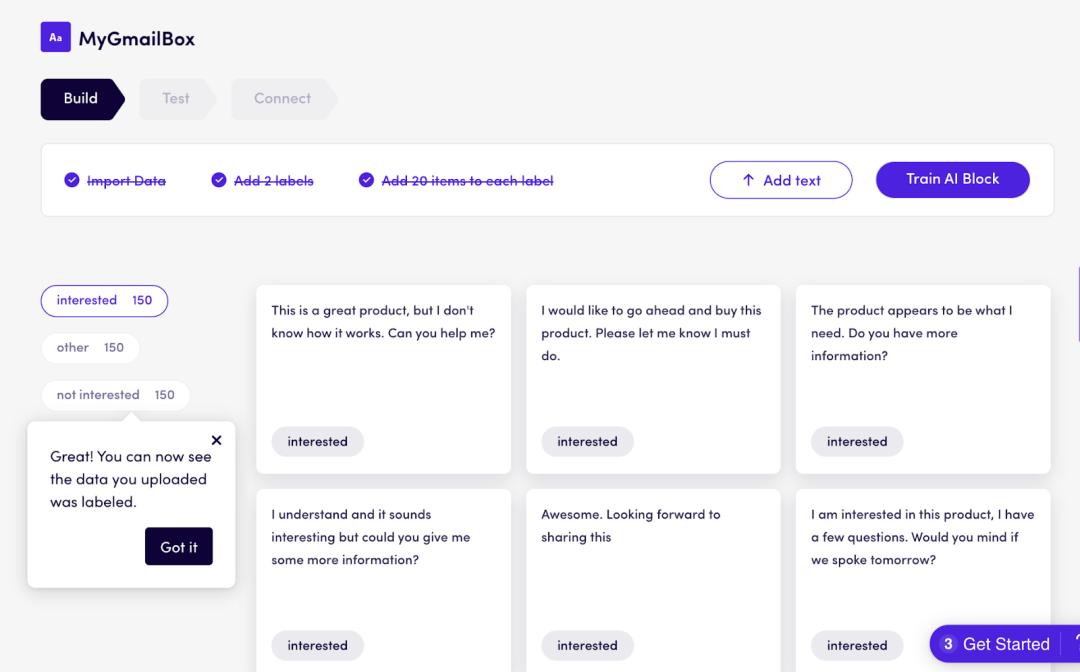1080x672 pixels.
Task: Click the Add 2 labels checkmark
Action: (219, 181)
